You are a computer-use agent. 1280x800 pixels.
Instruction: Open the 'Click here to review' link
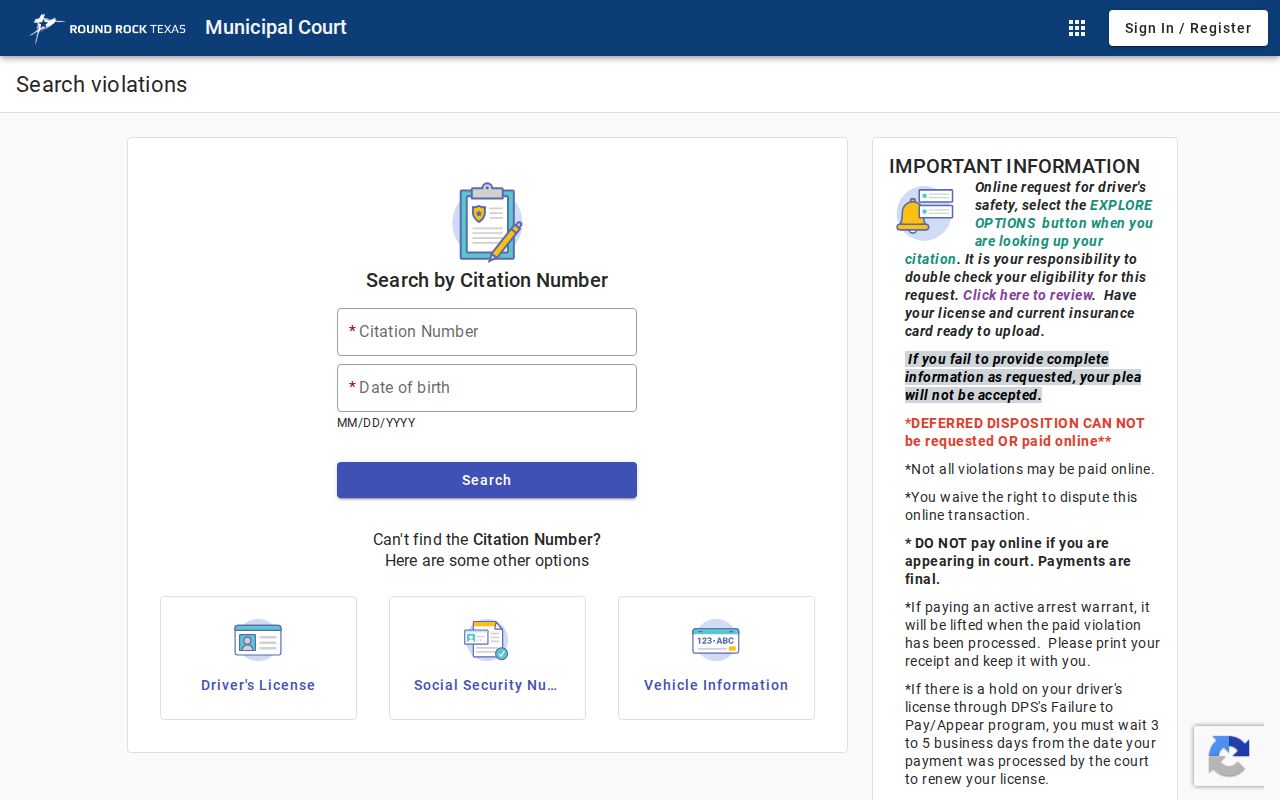[x=1028, y=295]
